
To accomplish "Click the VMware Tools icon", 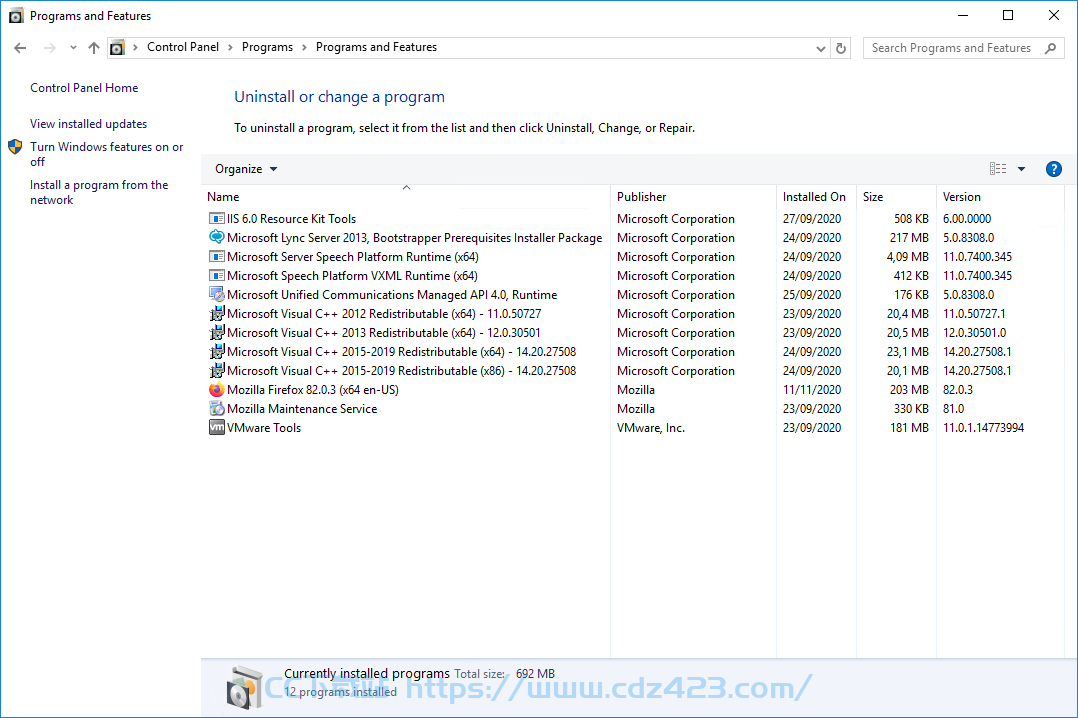I will click(217, 428).
